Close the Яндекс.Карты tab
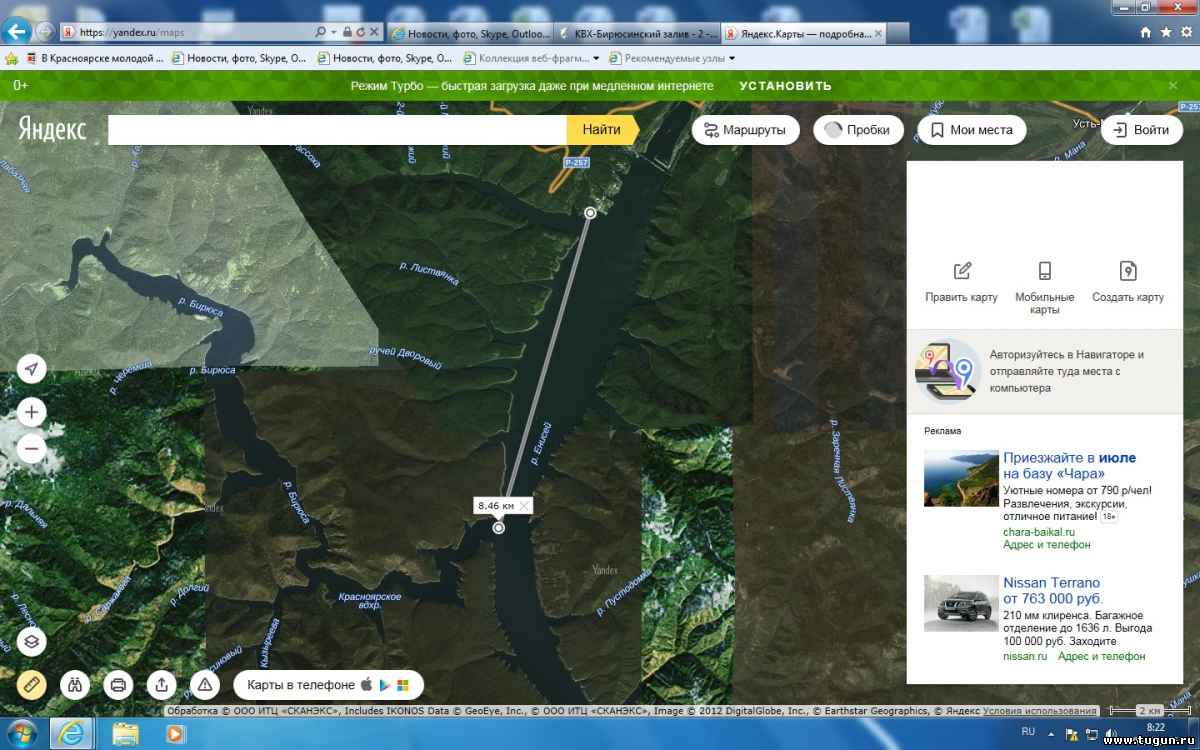The width and height of the screenshot is (1200, 750). click(x=878, y=33)
